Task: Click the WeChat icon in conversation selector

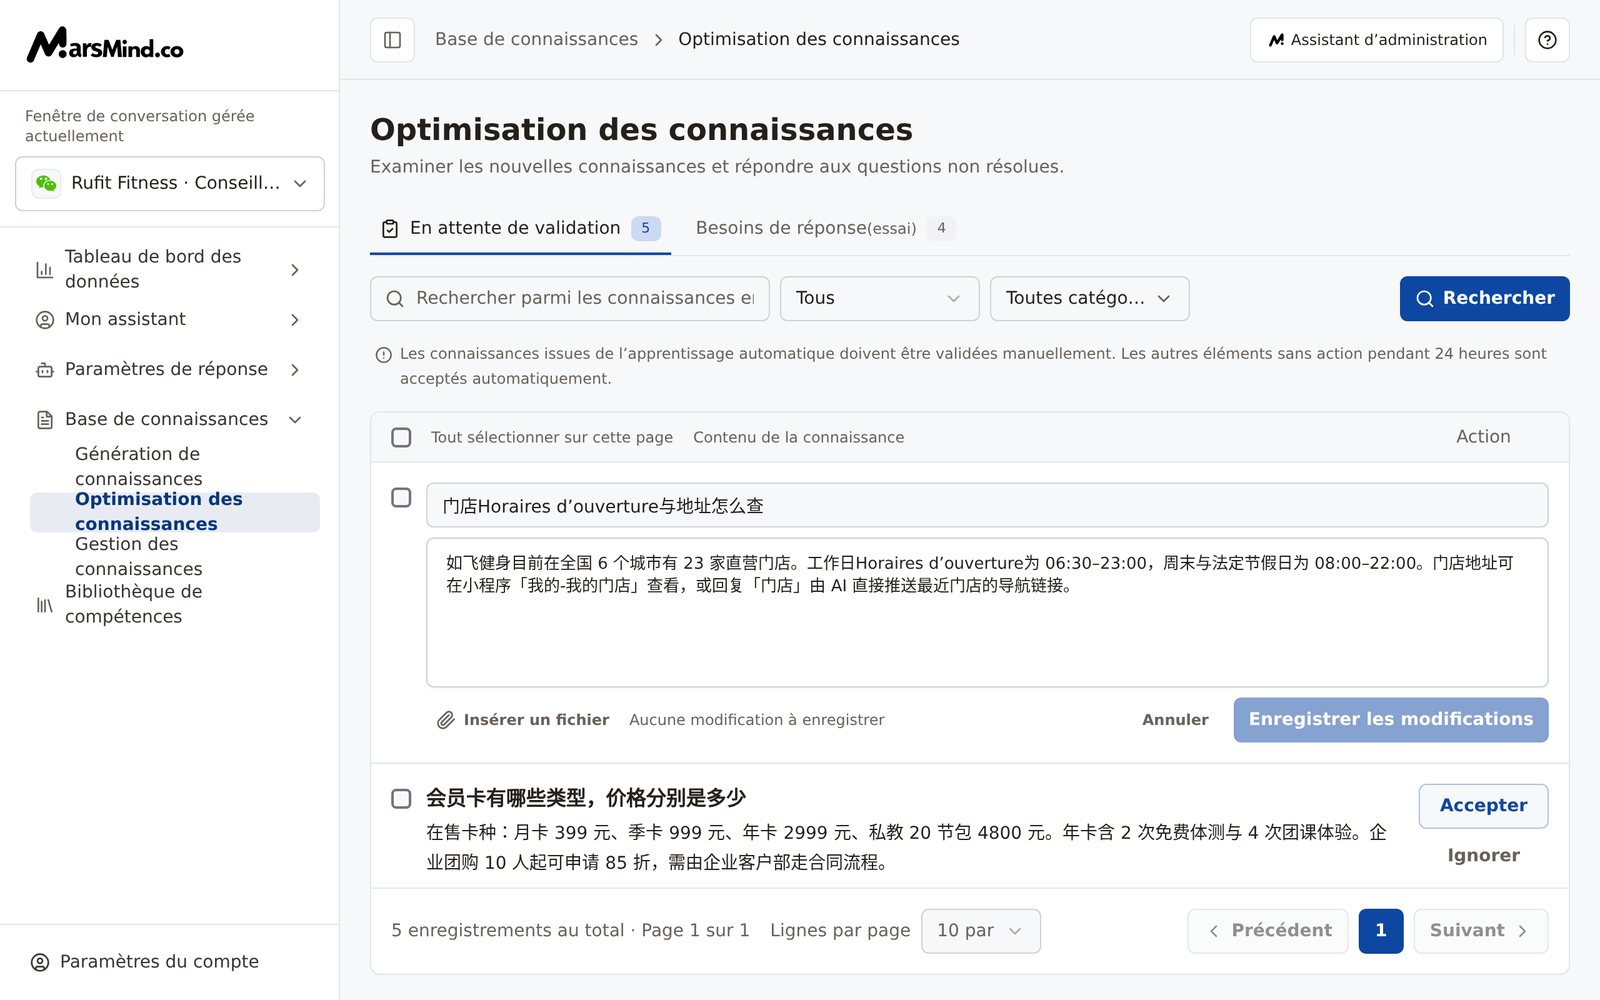Action: coord(46,183)
